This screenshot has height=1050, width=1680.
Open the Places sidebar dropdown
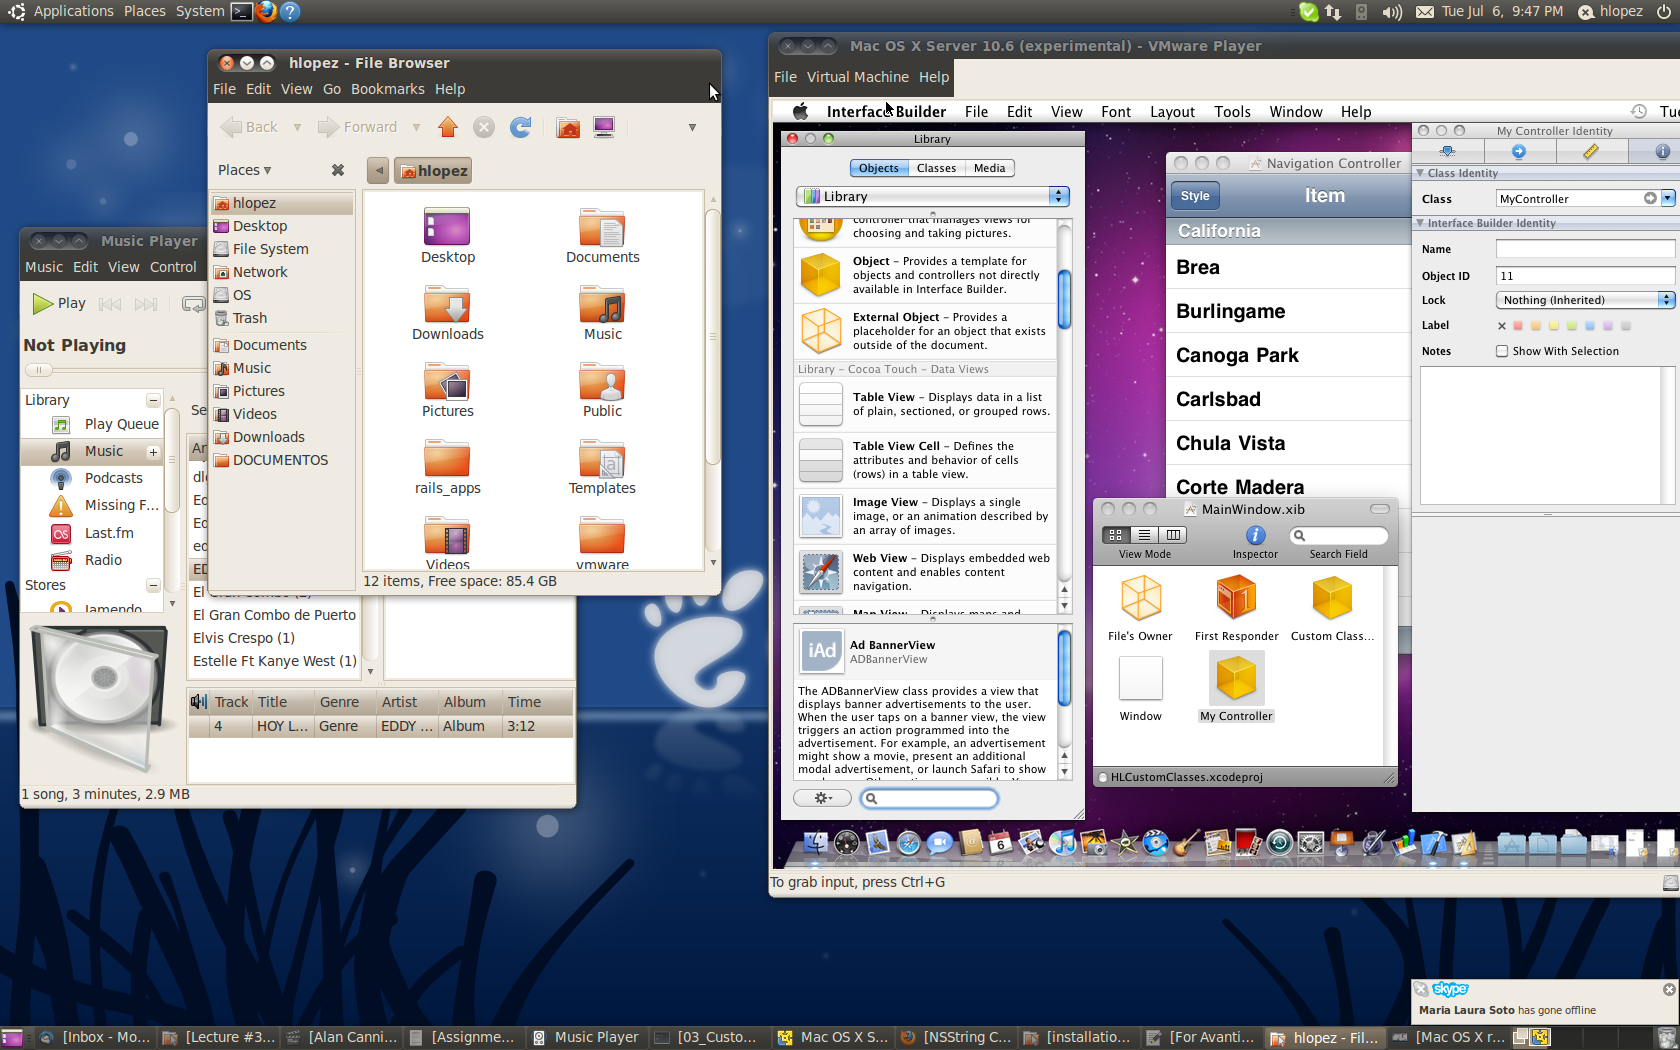click(245, 170)
